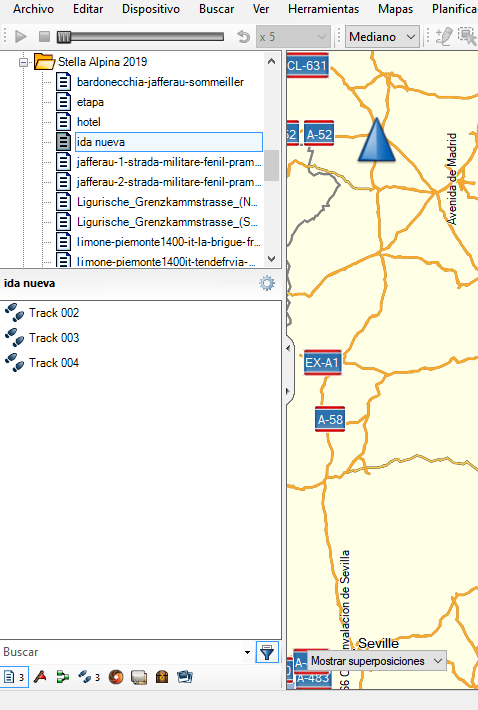Screen dimensions: 478x710
Task: Click the A-52 road shield
Action: click(x=319, y=134)
